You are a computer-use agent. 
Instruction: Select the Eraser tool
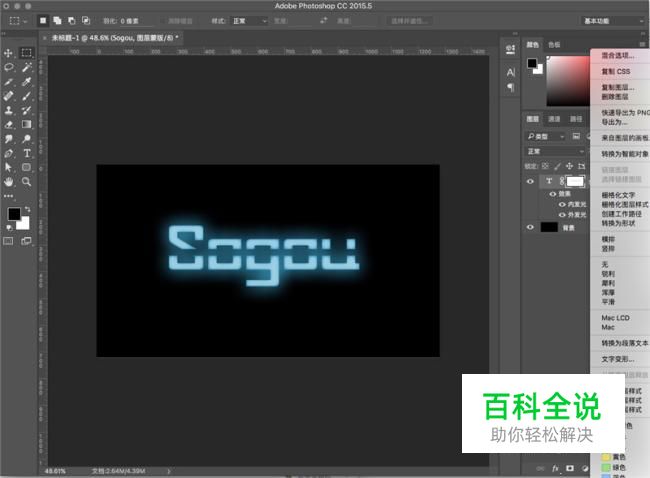pos(8,124)
